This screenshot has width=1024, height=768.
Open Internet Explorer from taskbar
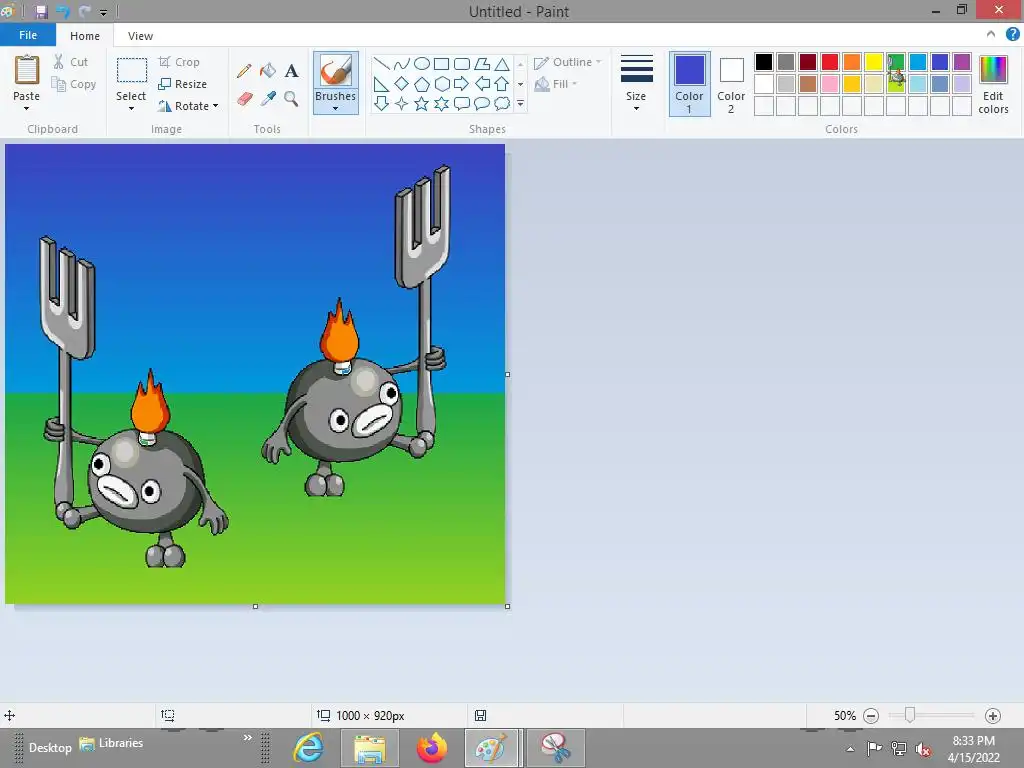[308, 748]
